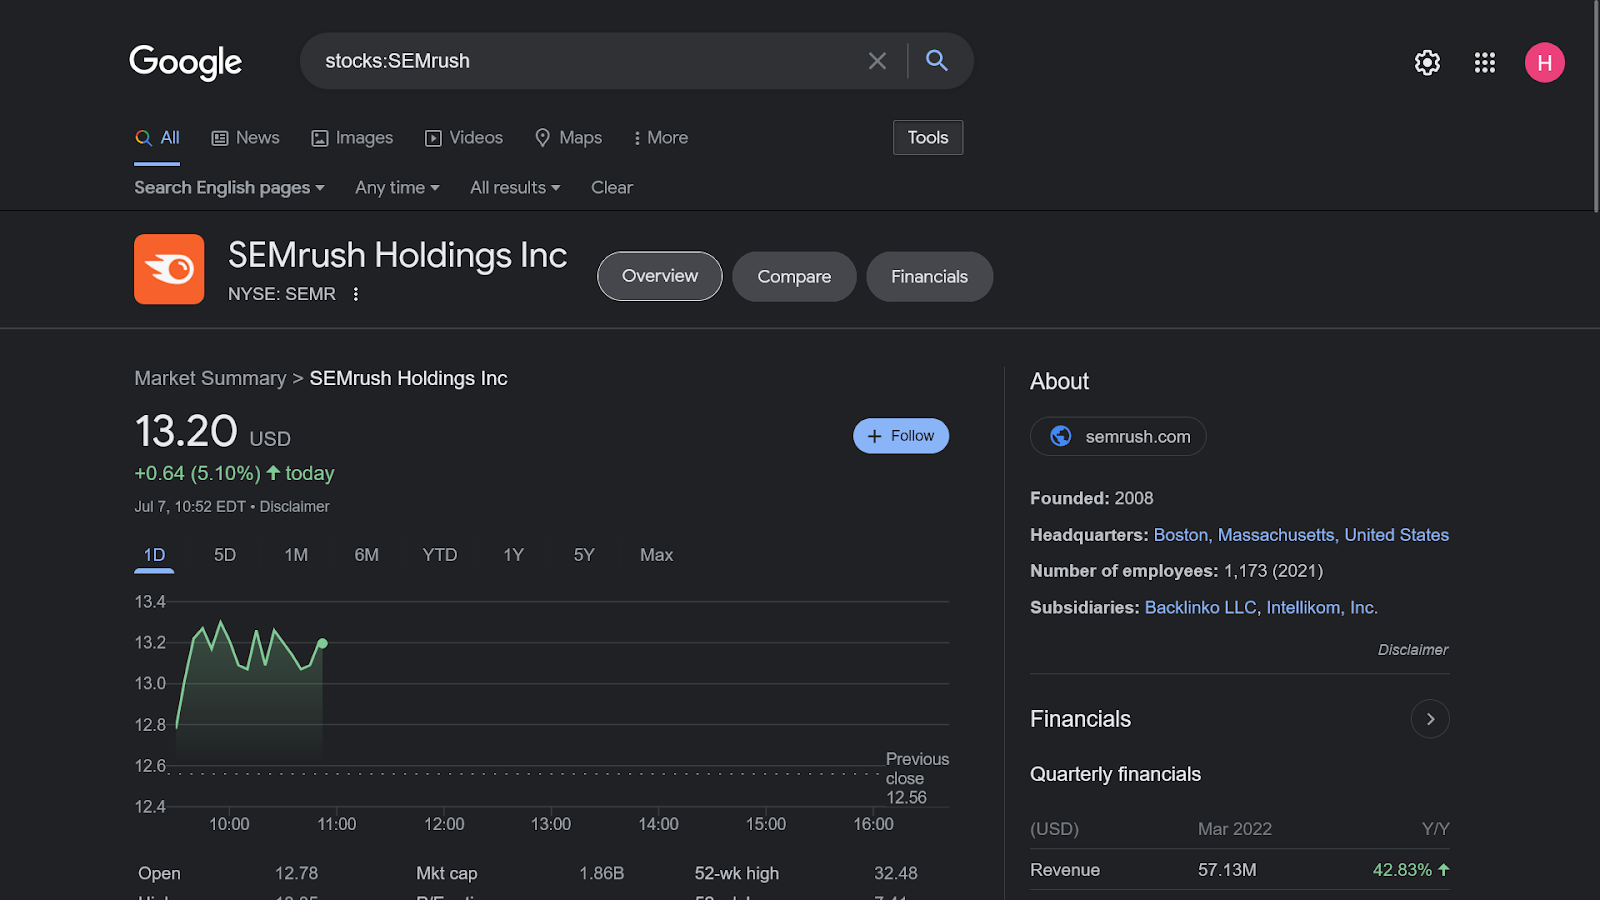Open three-dot menu beside NYSE: SEMR
The height and width of the screenshot is (900, 1600).
356,294
